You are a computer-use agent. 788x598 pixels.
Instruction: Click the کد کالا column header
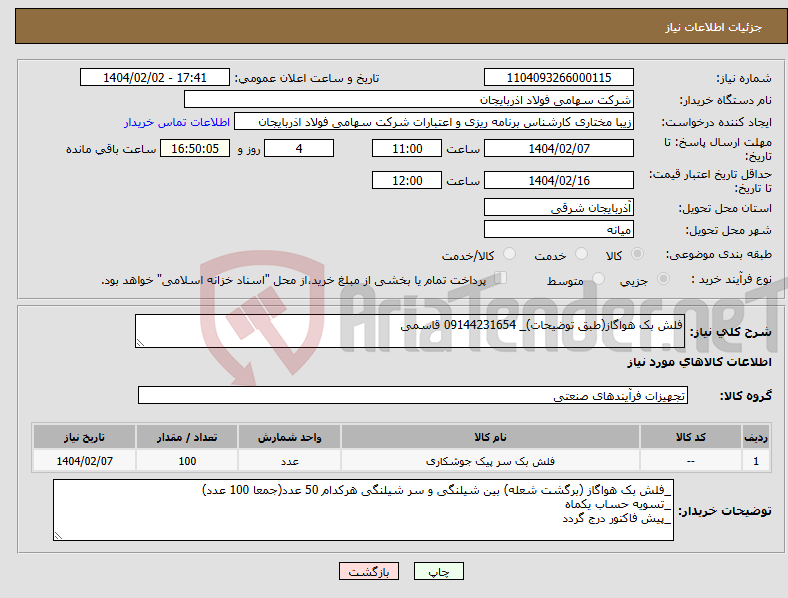691,437
